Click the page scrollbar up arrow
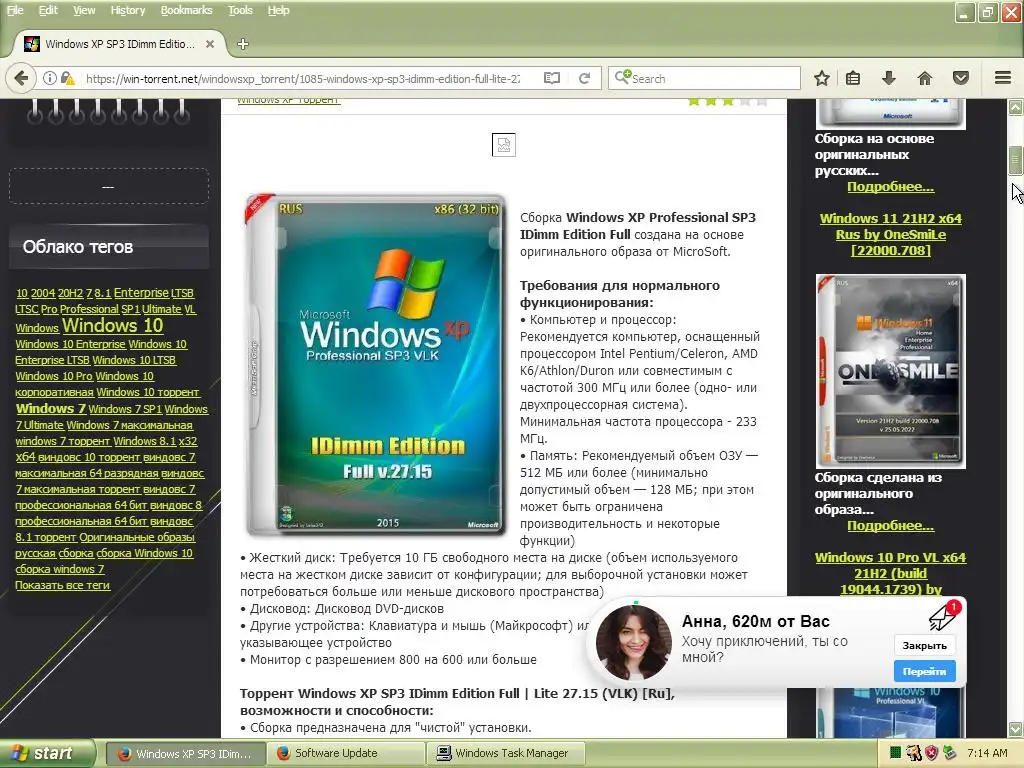Screen dimensions: 1024x768 (1016, 107)
